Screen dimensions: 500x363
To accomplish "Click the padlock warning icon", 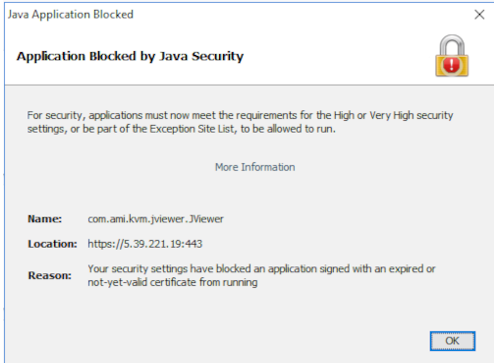I will click(x=452, y=56).
